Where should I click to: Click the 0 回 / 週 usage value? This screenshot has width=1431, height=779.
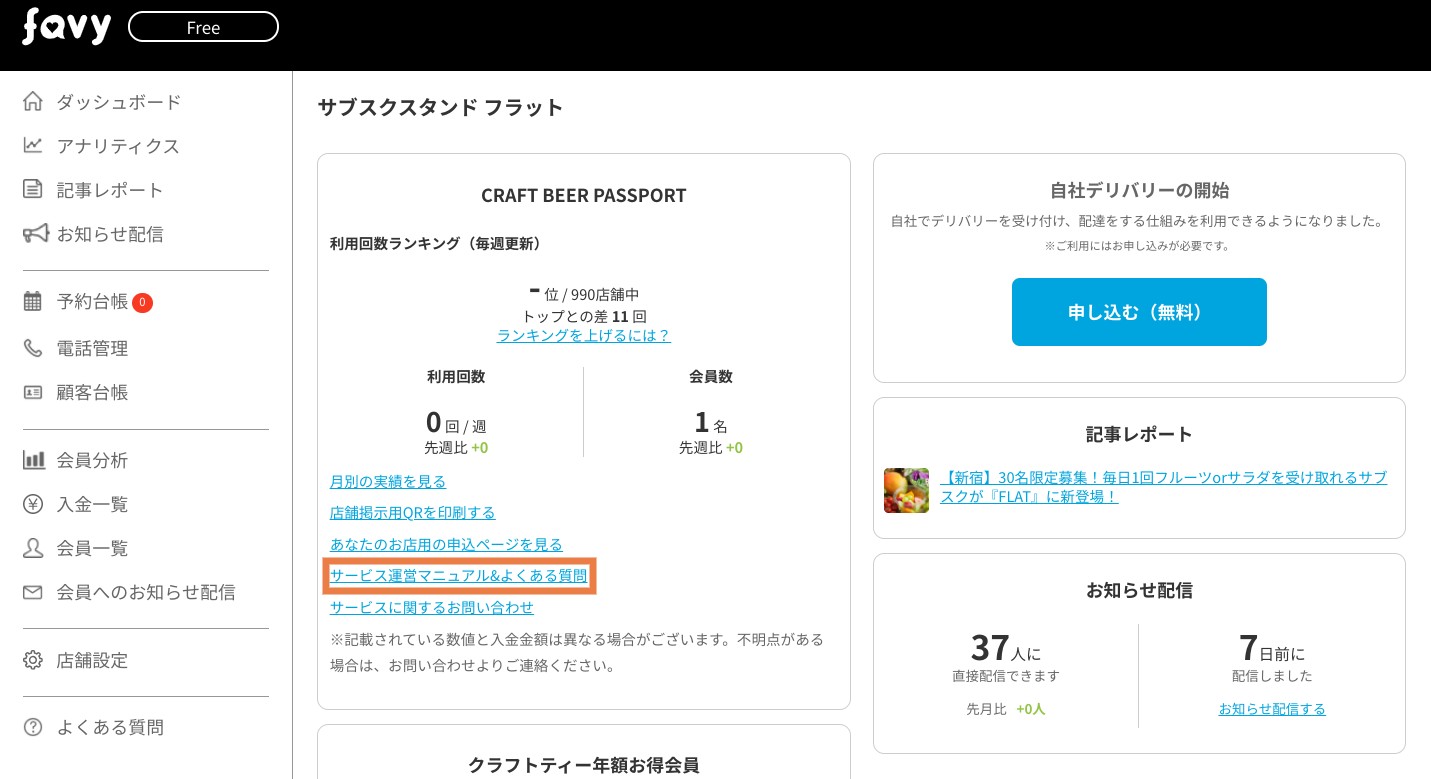pos(456,423)
